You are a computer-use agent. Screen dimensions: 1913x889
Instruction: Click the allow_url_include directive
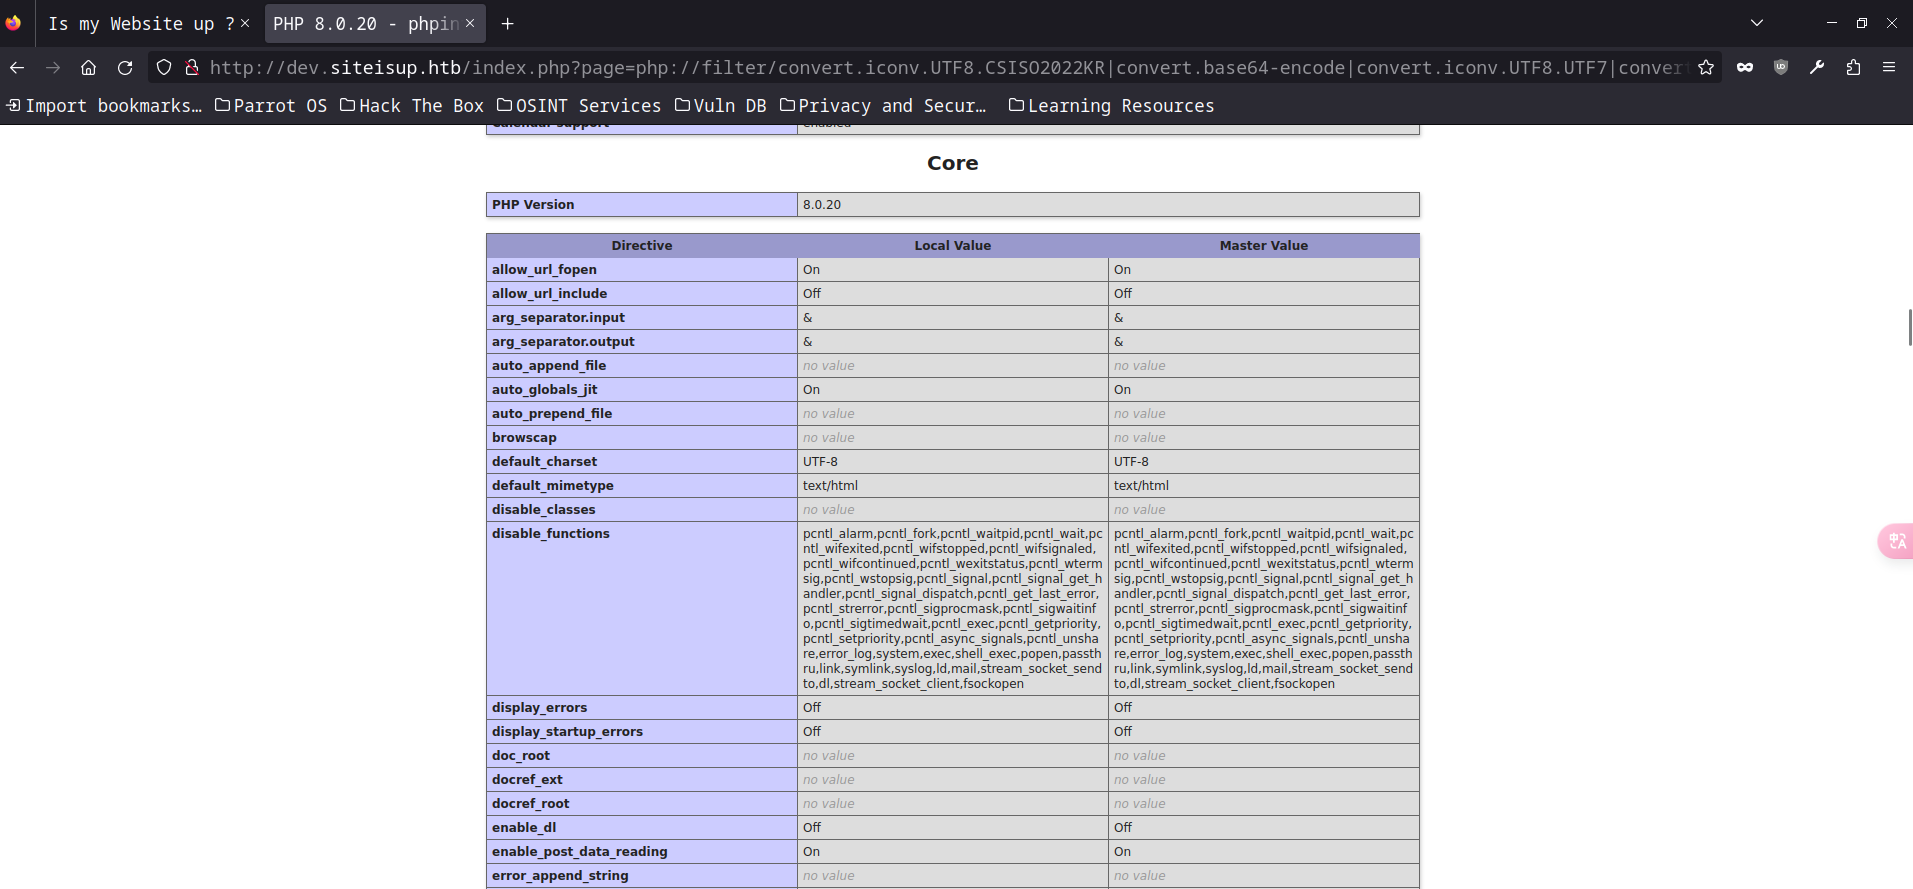(x=549, y=293)
